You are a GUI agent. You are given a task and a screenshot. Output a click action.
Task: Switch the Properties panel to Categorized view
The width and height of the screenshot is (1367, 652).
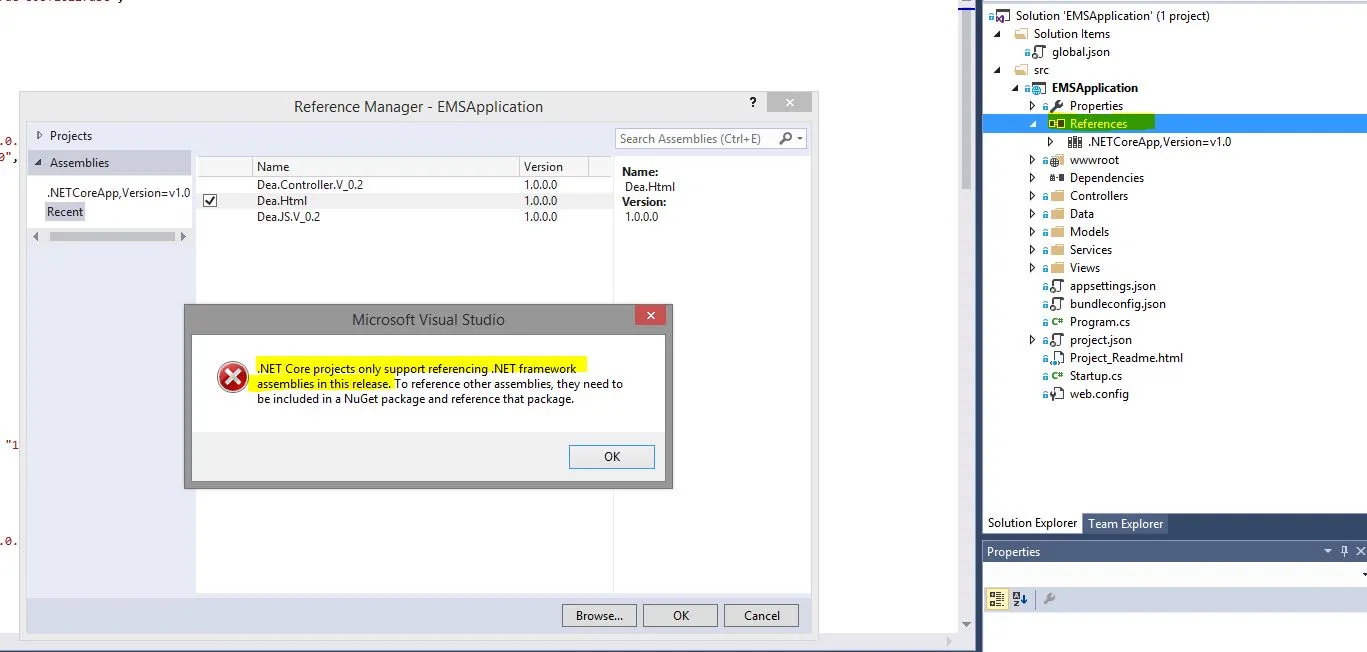(997, 599)
